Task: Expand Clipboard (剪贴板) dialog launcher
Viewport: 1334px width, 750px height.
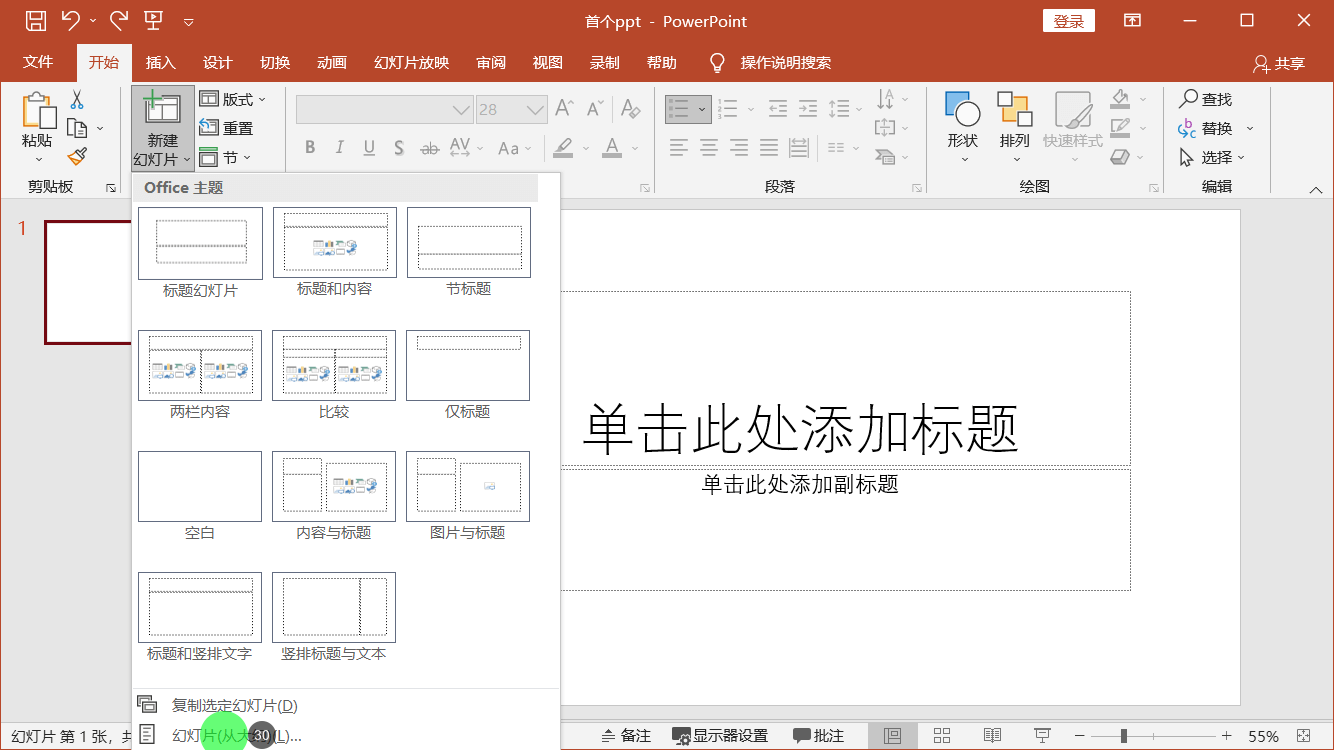Action: click(x=111, y=187)
